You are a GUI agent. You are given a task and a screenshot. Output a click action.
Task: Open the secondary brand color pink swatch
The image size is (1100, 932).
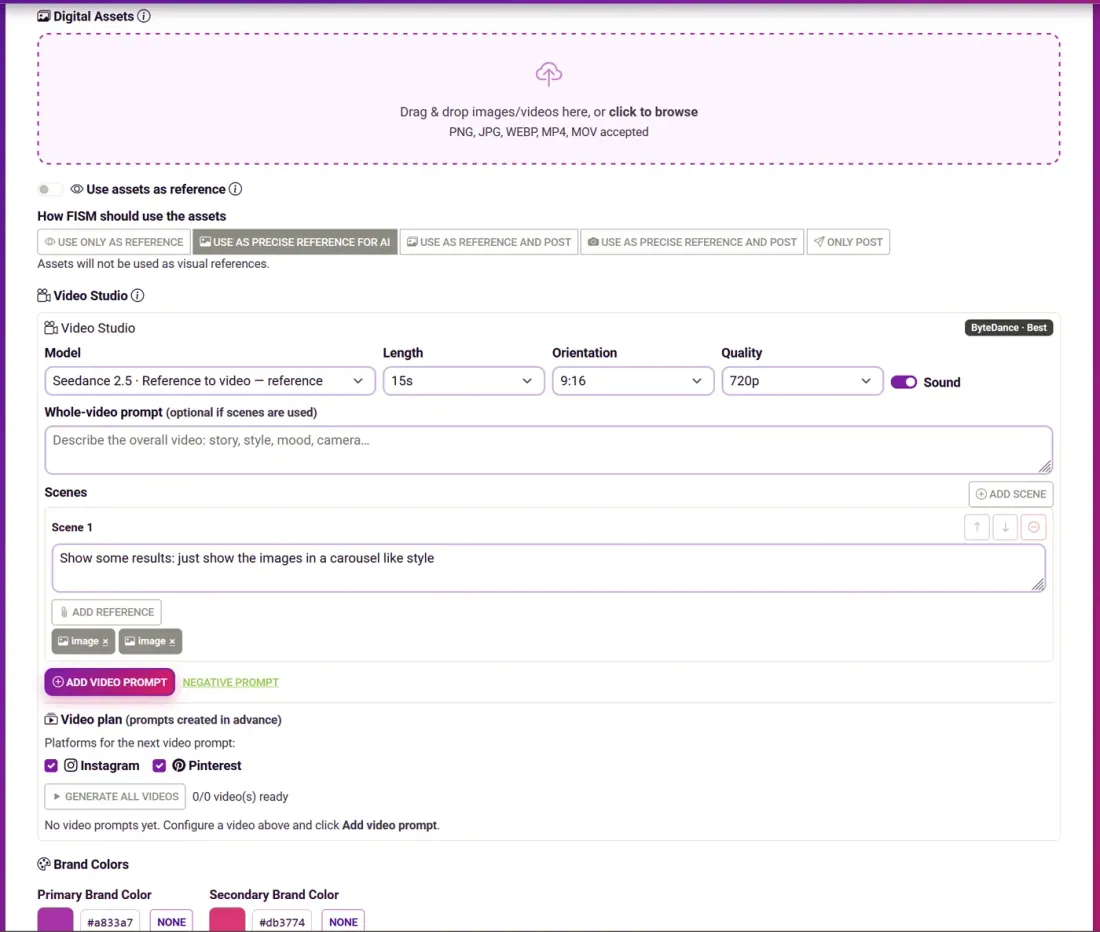tap(227, 920)
